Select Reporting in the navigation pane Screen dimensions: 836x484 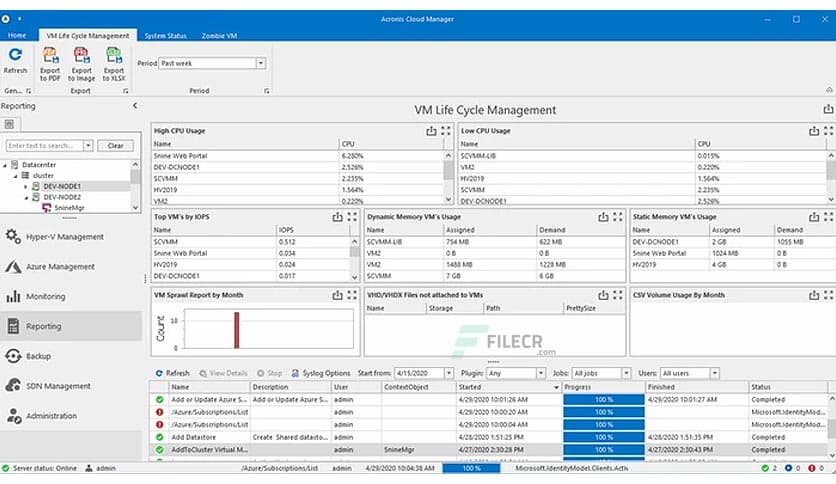pos(71,326)
